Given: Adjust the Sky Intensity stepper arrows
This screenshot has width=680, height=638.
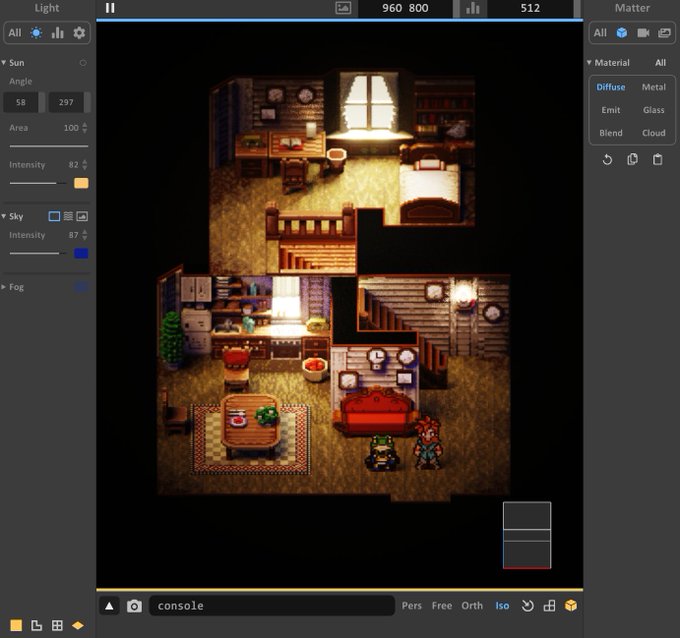Looking at the screenshot, I should tap(85, 235).
